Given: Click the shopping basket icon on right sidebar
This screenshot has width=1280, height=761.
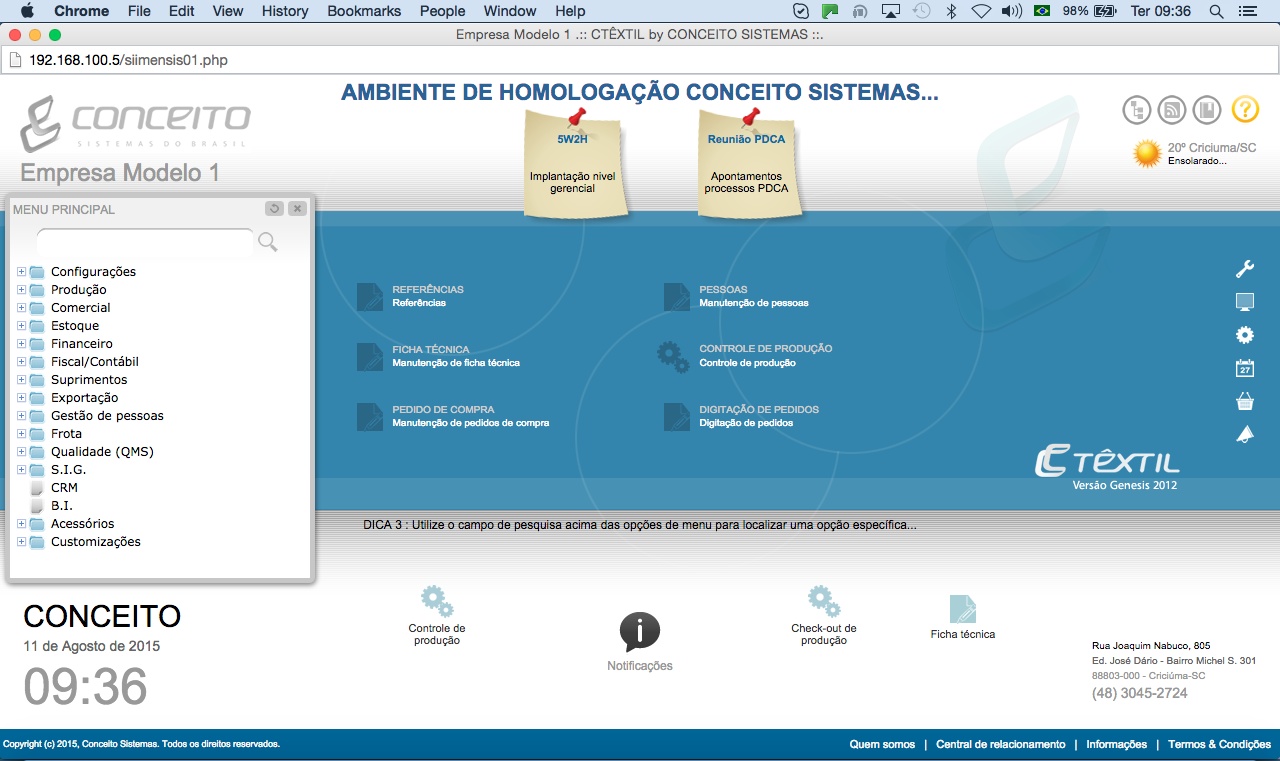Looking at the screenshot, I should coord(1245,401).
